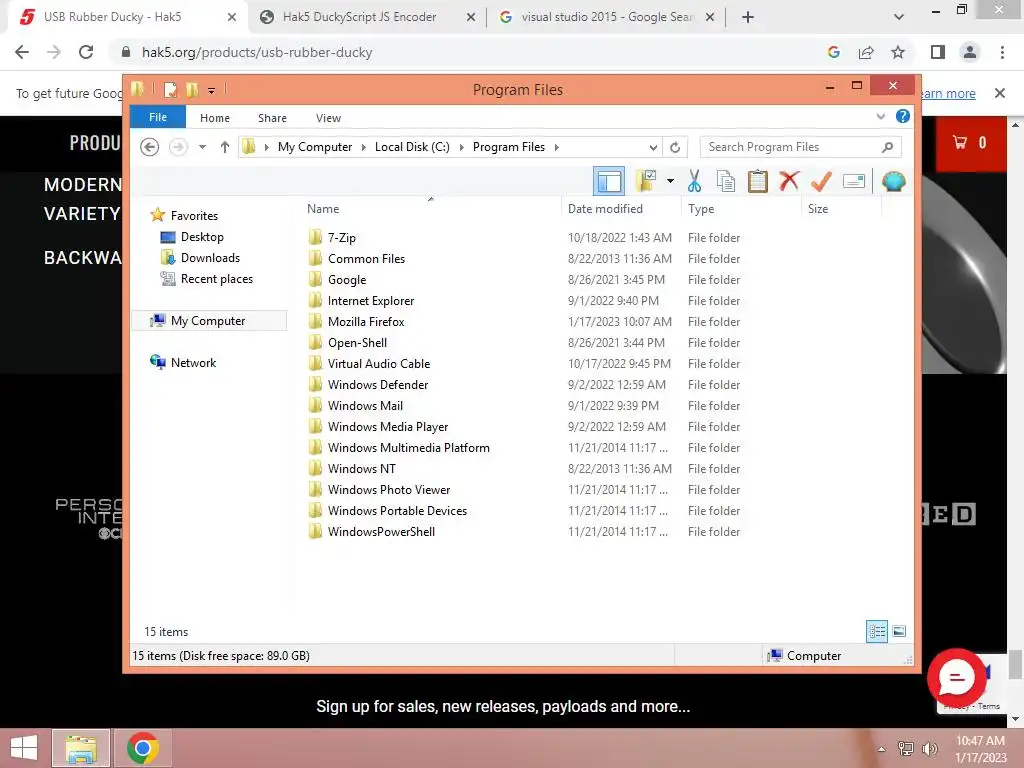Sort by the Type column header
1024x768 pixels.
[742, 209]
